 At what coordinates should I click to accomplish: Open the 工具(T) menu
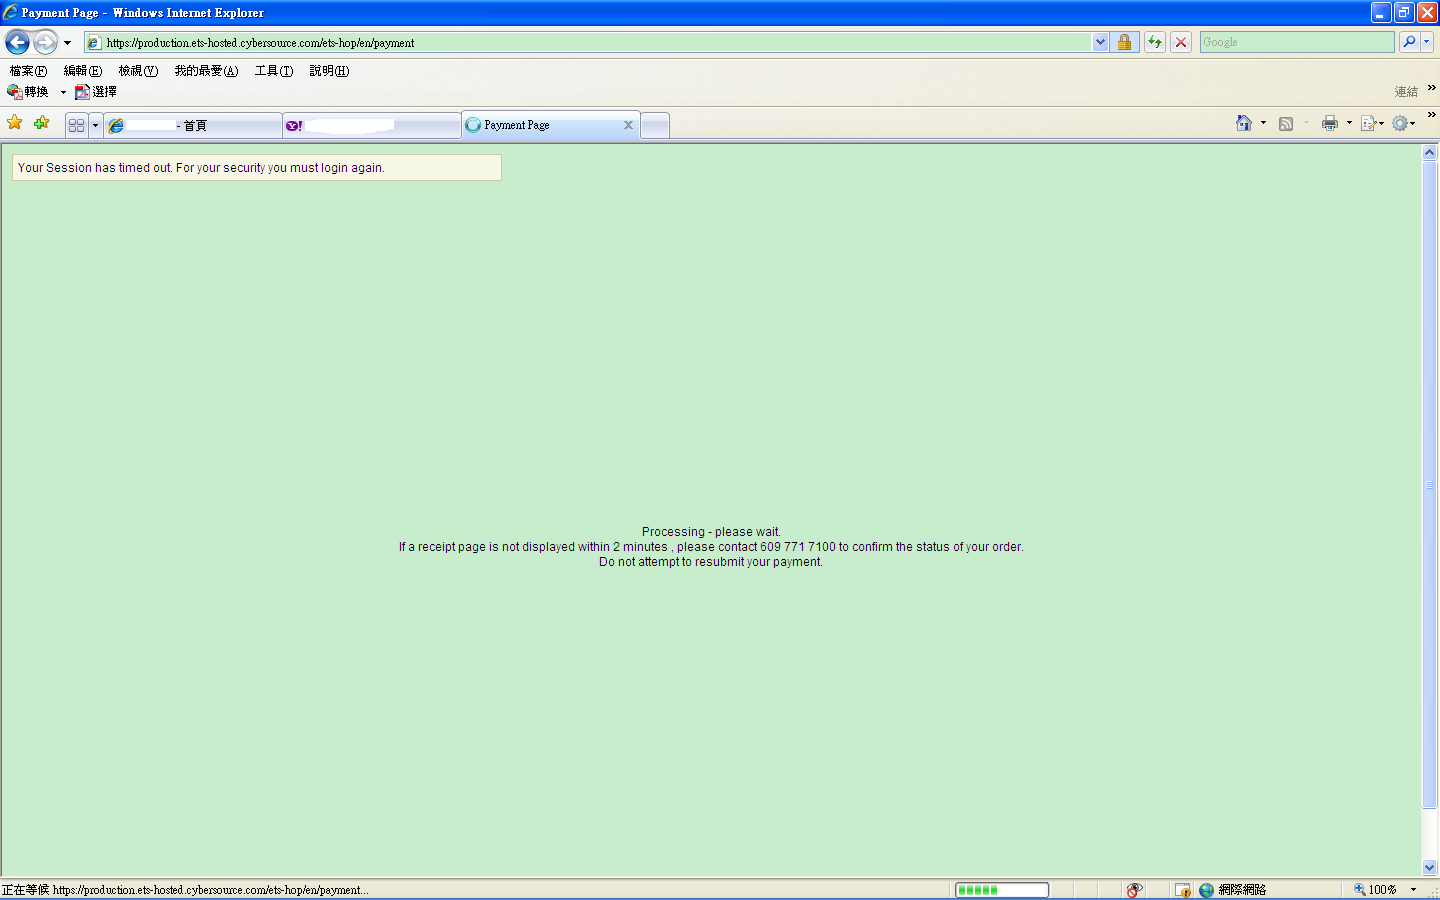click(273, 71)
